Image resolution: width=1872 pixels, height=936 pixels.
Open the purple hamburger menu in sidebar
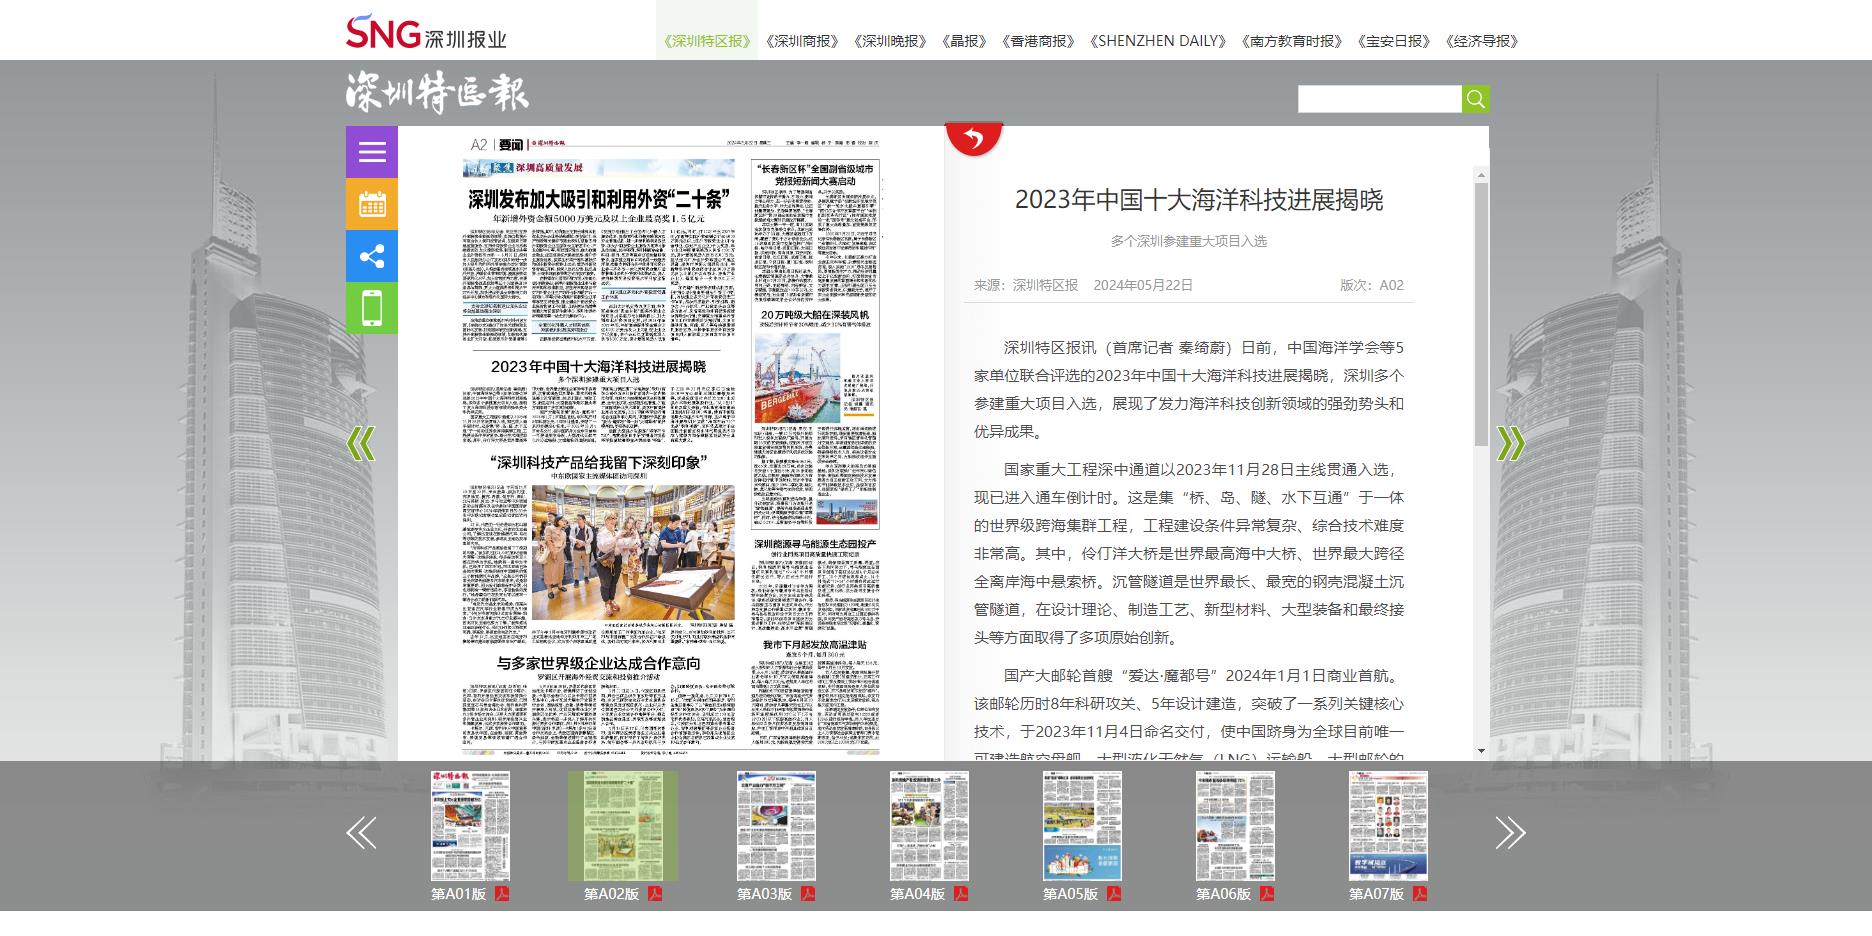click(x=371, y=152)
